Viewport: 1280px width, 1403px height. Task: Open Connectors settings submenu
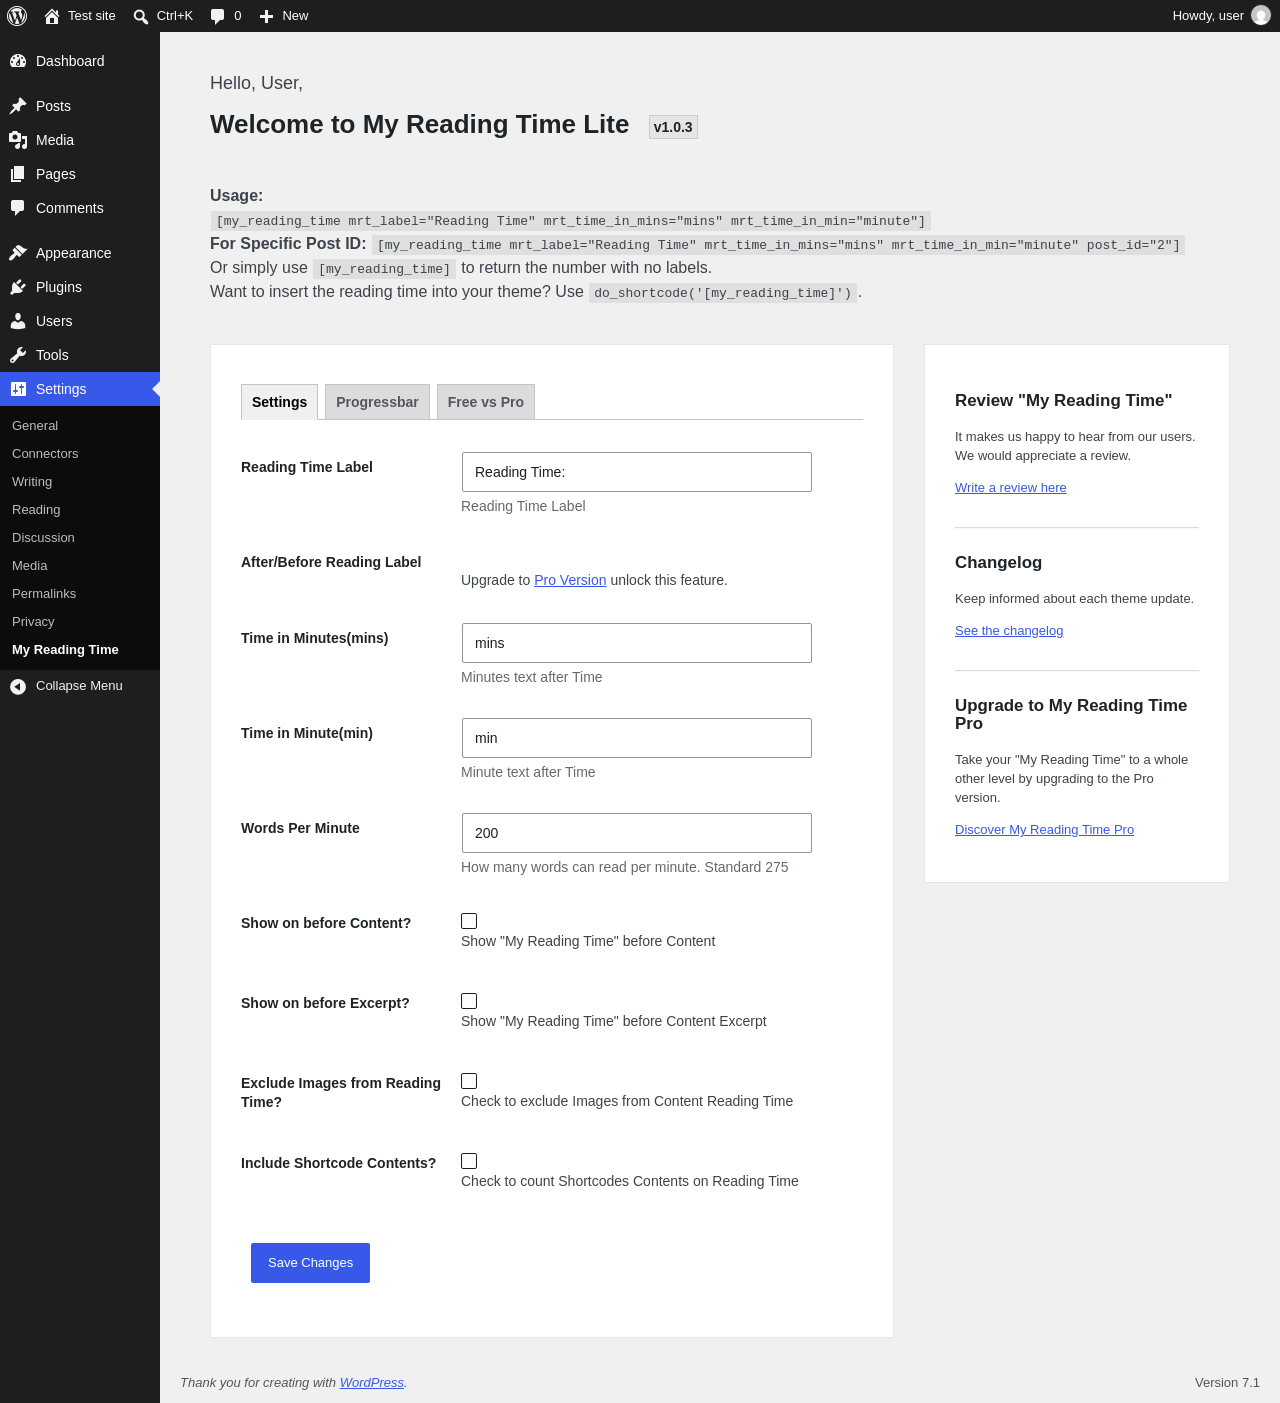[45, 454]
